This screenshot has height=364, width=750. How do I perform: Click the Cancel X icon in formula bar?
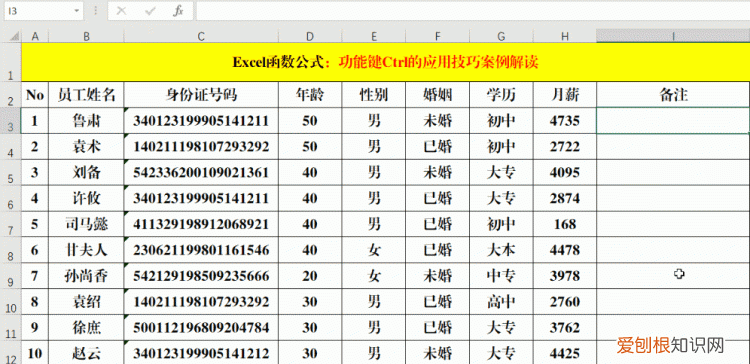[x=121, y=11]
